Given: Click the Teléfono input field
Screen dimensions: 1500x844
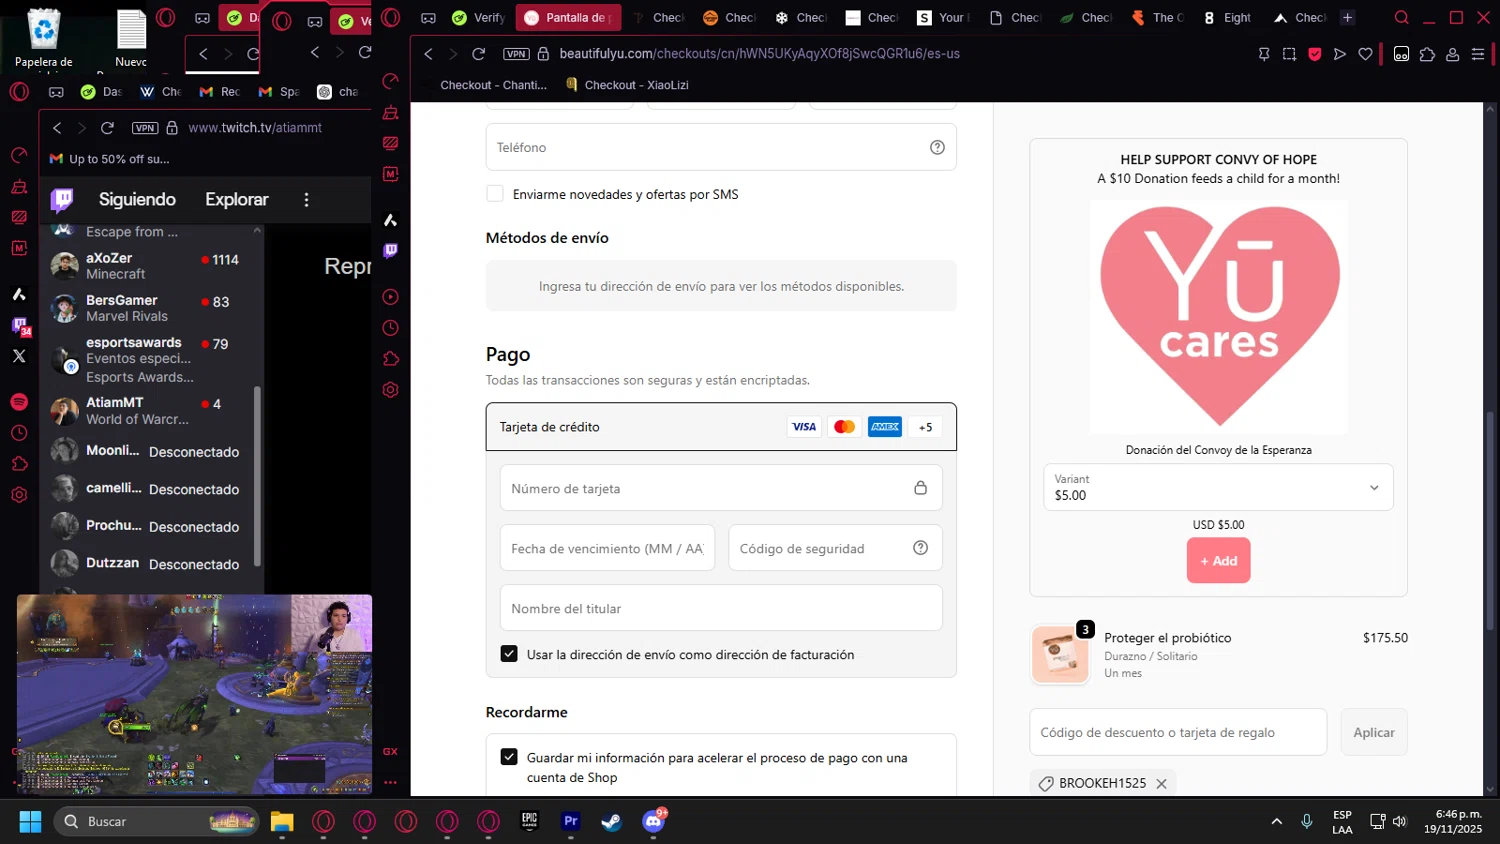Looking at the screenshot, I should [x=721, y=147].
